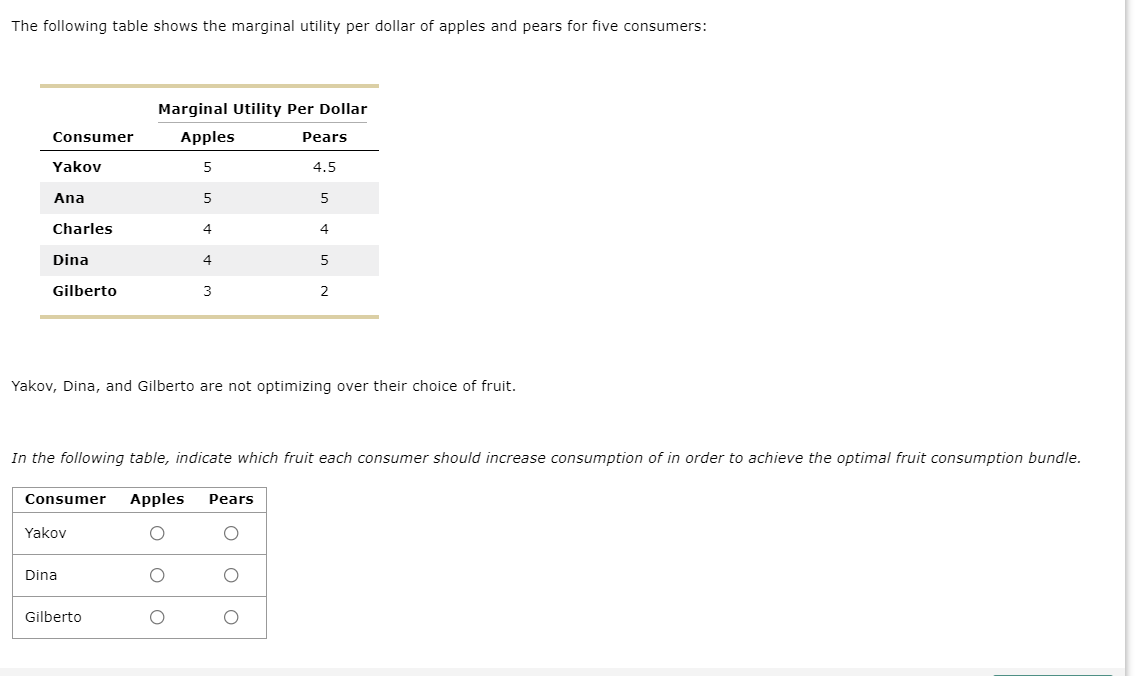Select the Apples radio button for Dina
This screenshot has height=676, width=1138.
[157, 575]
